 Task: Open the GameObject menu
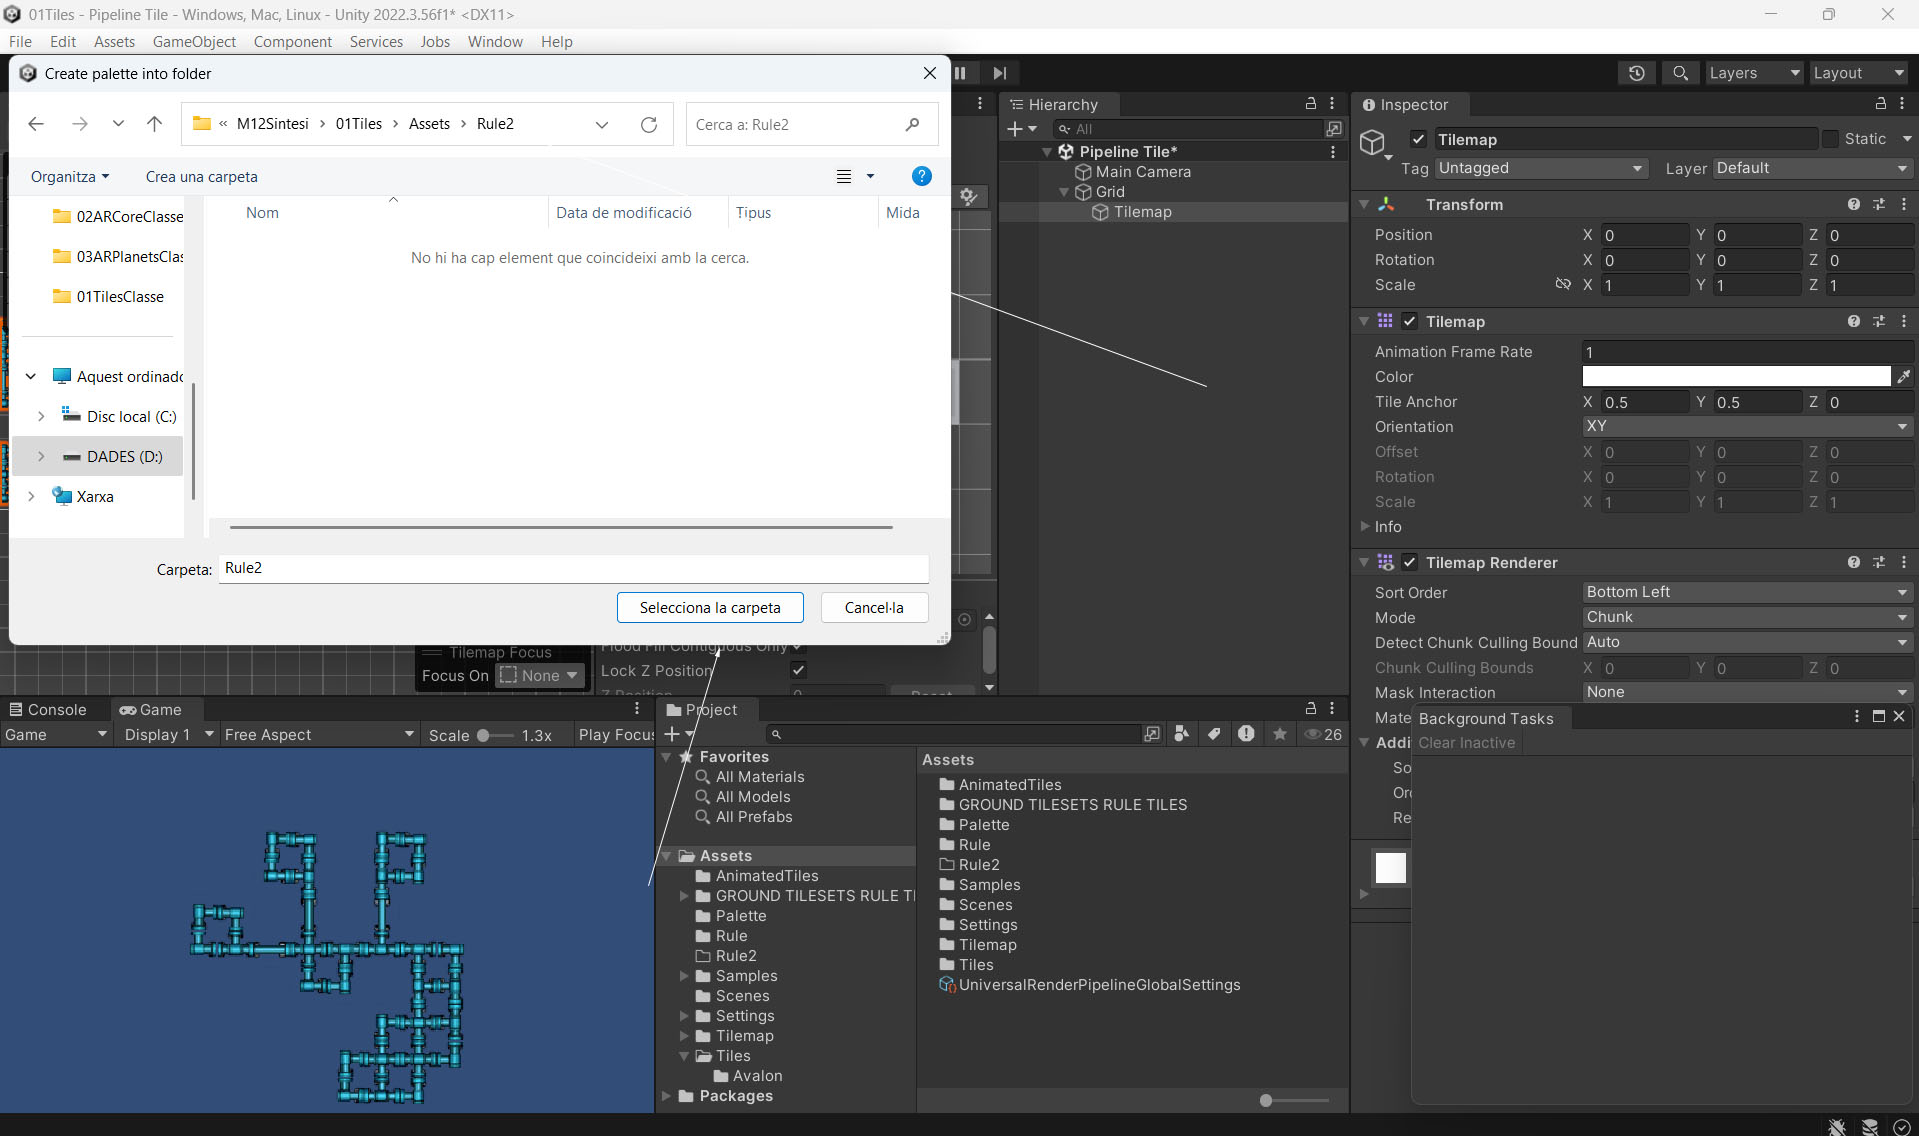[x=194, y=41]
